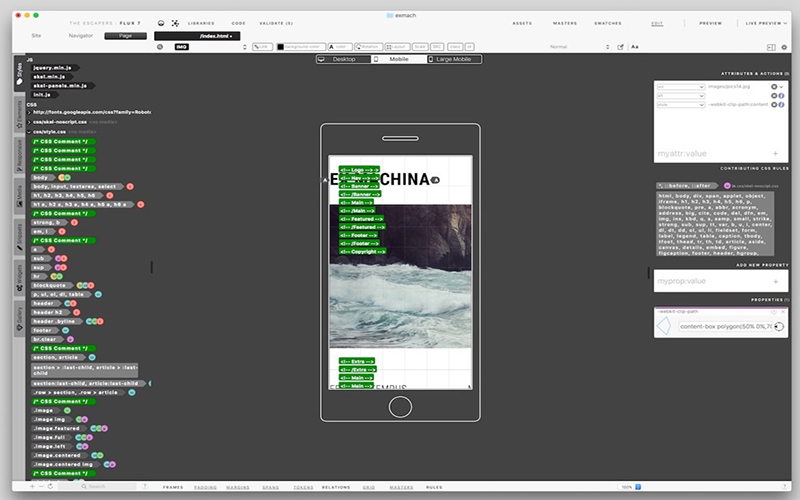The image size is (800, 500).
Task: Select the Desktop viewport tab
Action: tap(343, 59)
